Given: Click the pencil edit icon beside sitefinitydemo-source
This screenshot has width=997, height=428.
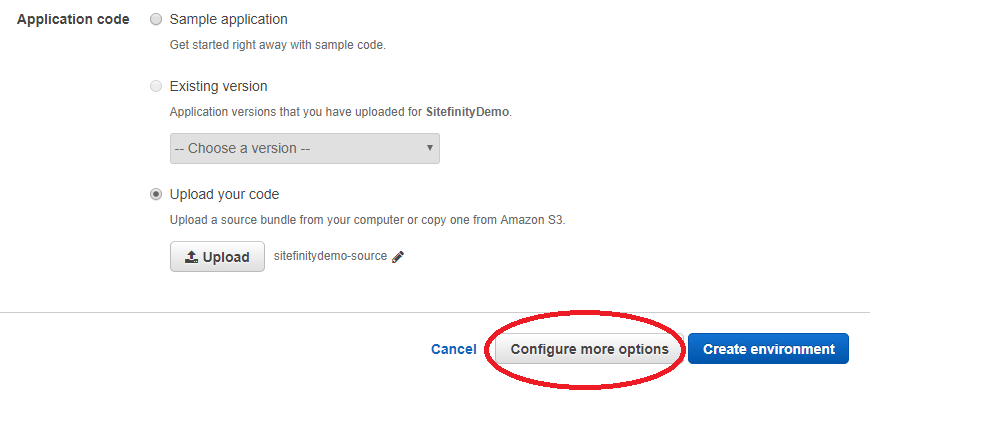Looking at the screenshot, I should (398, 257).
